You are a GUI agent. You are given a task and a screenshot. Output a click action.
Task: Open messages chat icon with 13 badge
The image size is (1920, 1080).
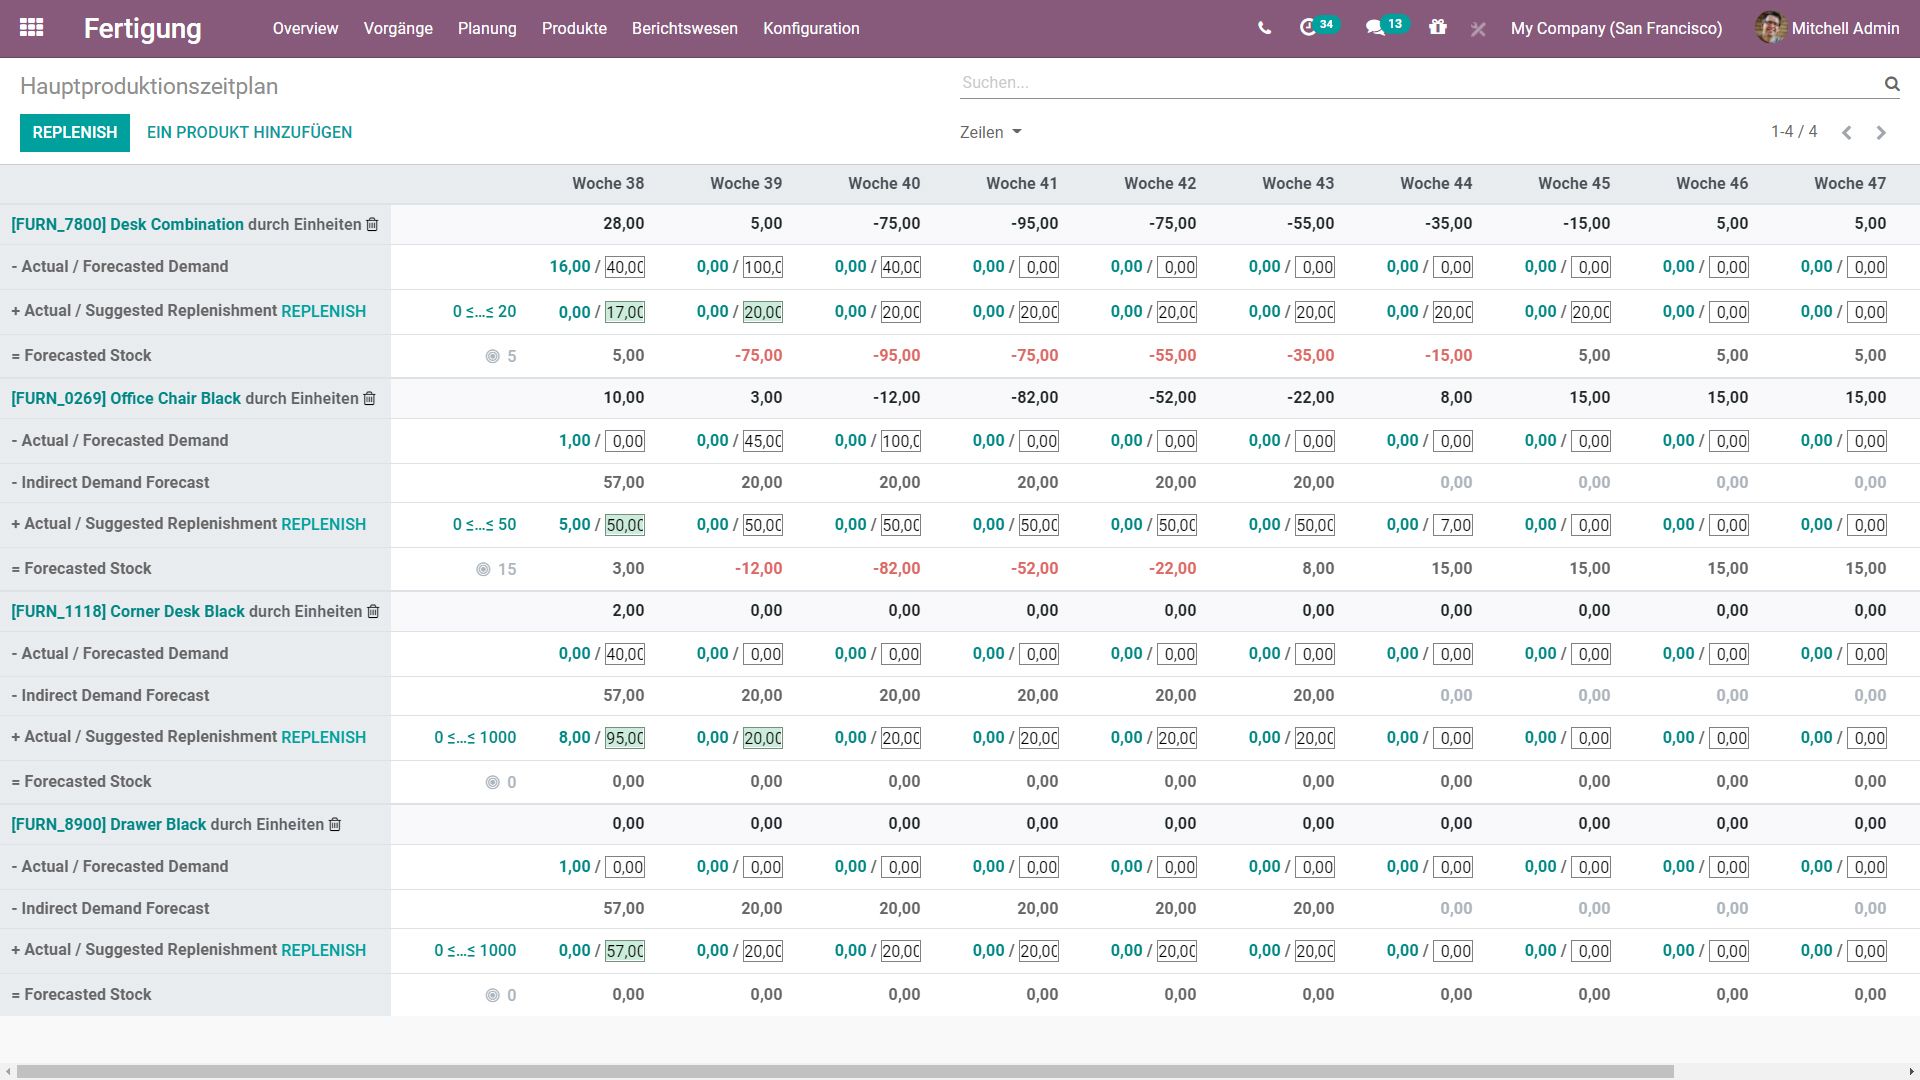(x=1375, y=28)
